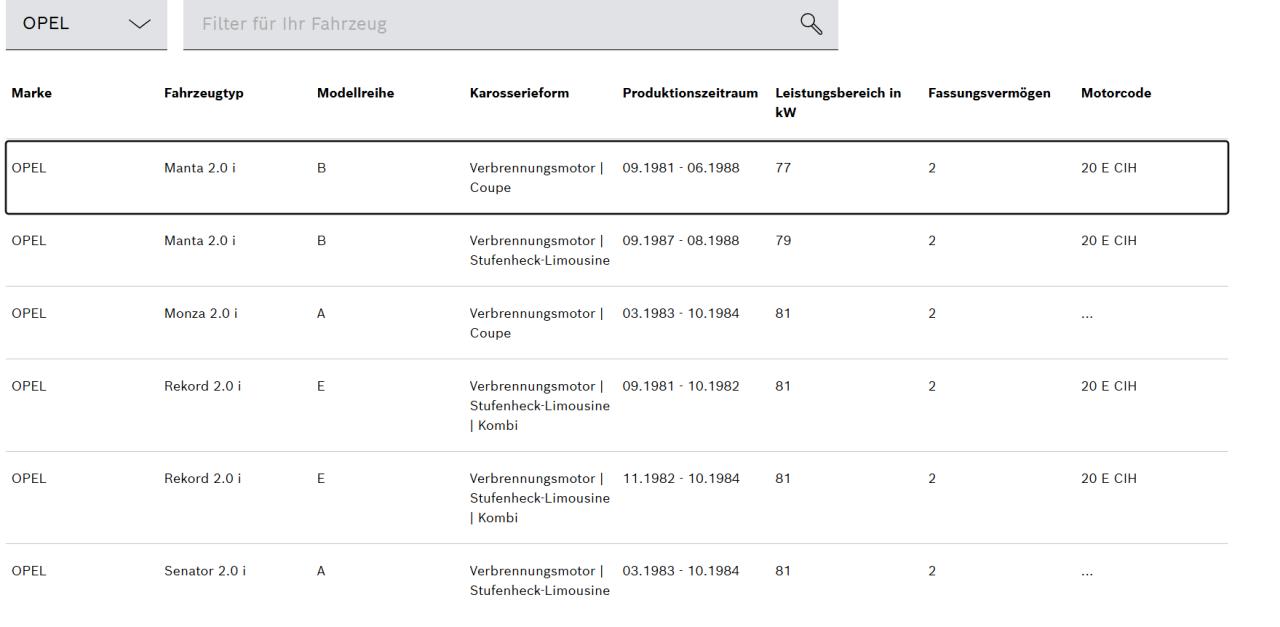
Task: Open the OPEL brand dropdown
Action: (x=85, y=23)
